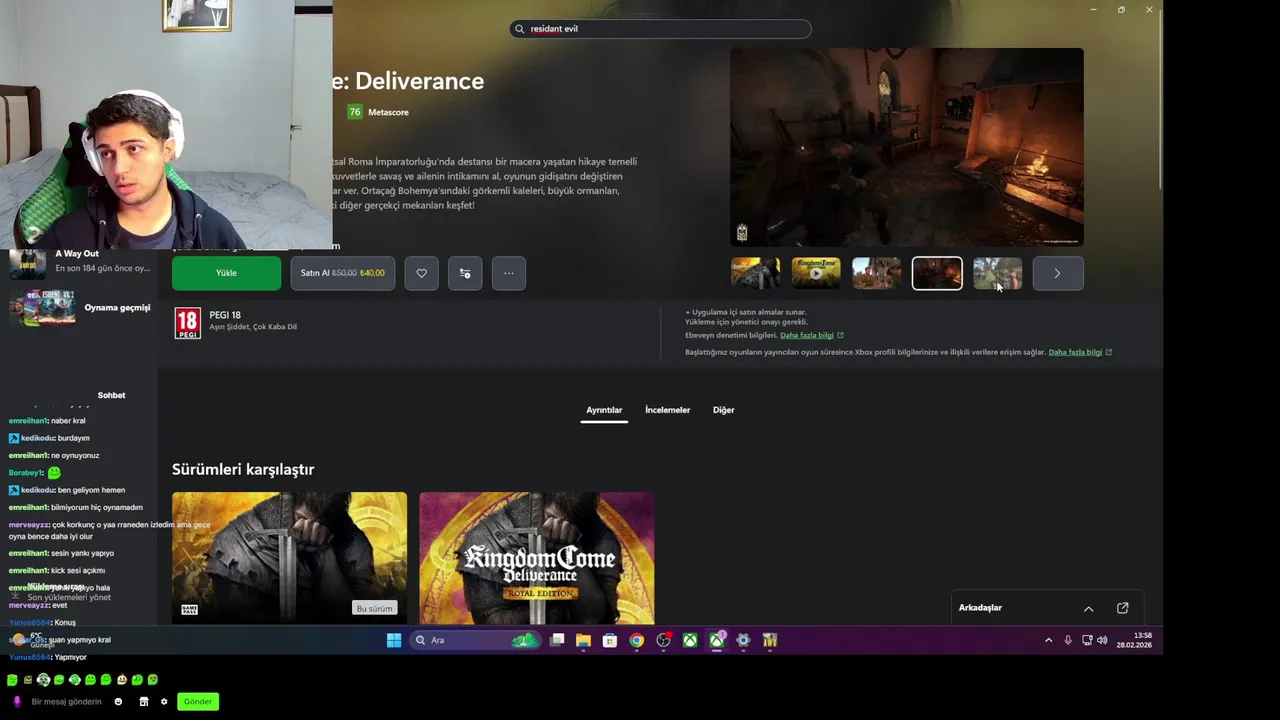The height and width of the screenshot is (720, 1280).
Task: Click the Bu sürüm label on edition card
Action: (375, 608)
